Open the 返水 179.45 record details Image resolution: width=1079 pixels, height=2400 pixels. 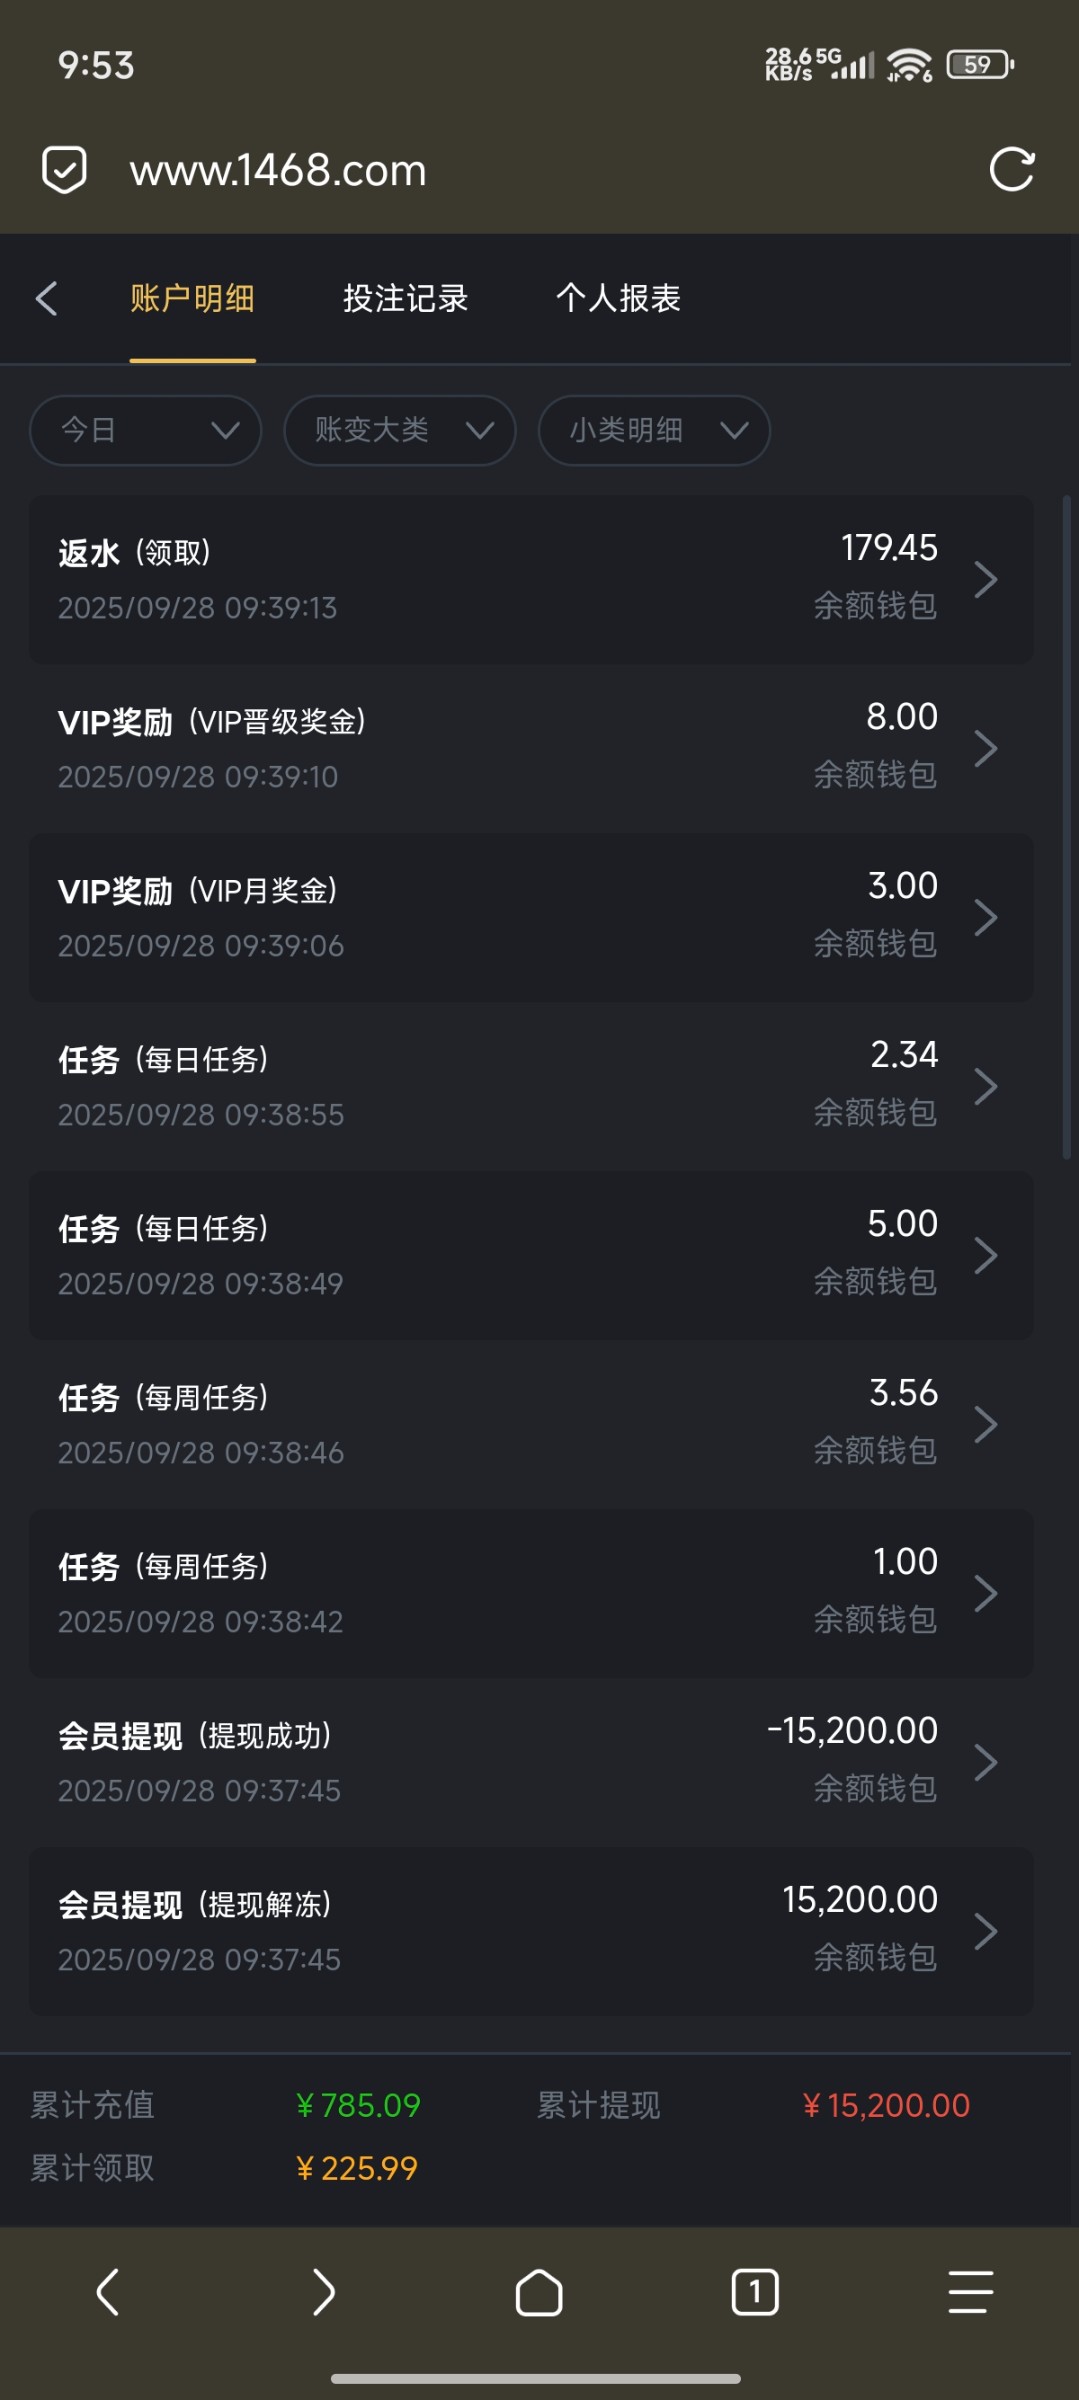(x=530, y=579)
